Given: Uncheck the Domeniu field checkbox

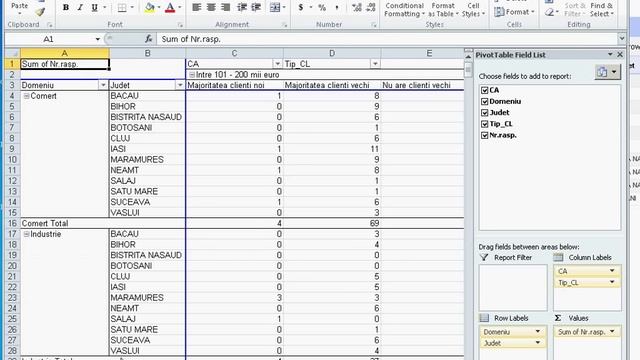Looking at the screenshot, I should (484, 101).
